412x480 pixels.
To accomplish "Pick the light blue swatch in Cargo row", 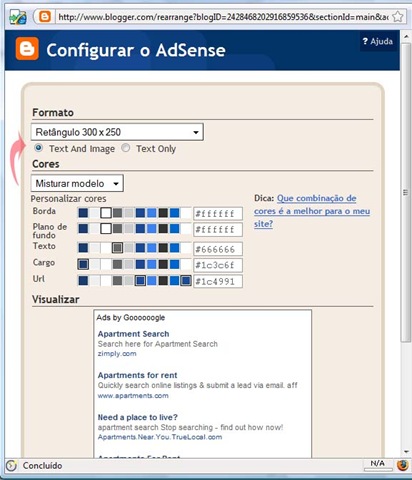I will point(152,264).
